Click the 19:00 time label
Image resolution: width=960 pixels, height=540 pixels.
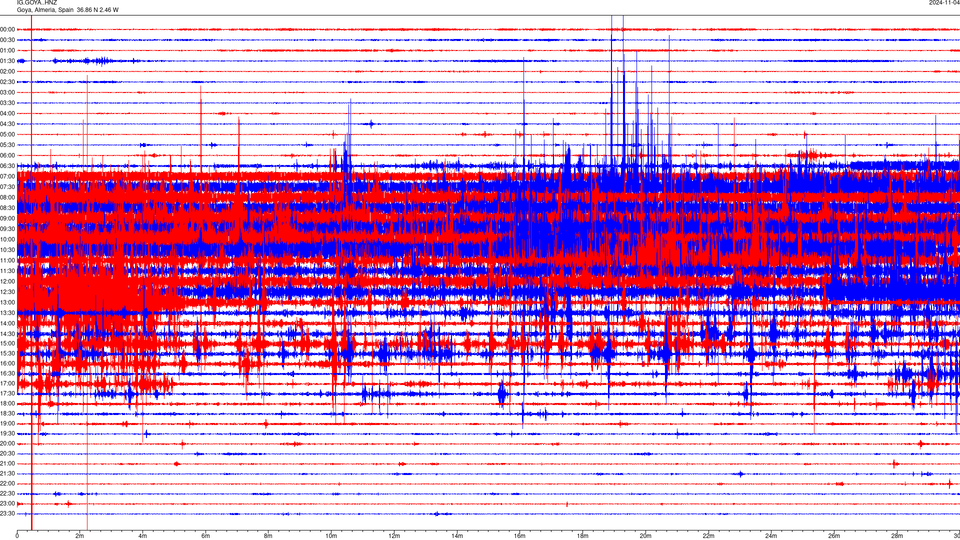[7, 424]
